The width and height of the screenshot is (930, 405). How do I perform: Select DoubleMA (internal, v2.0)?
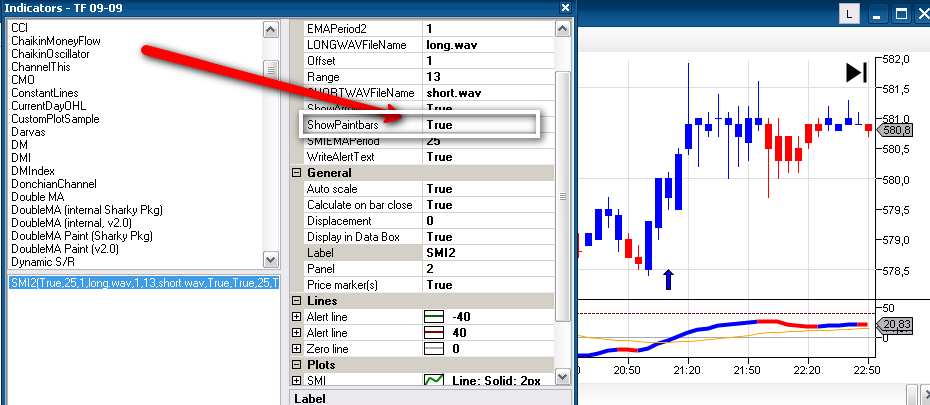(x=71, y=223)
